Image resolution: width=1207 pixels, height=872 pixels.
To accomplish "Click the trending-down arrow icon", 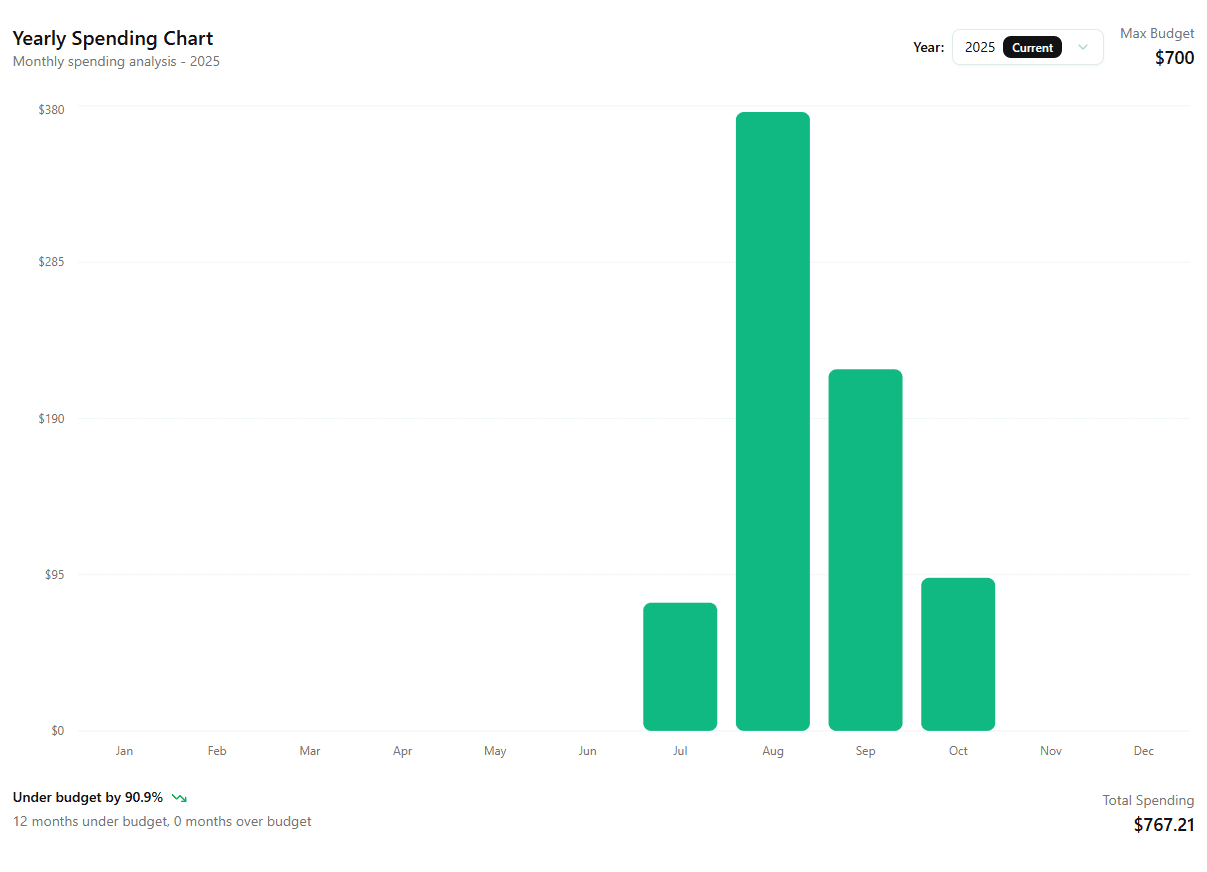I will point(180,798).
